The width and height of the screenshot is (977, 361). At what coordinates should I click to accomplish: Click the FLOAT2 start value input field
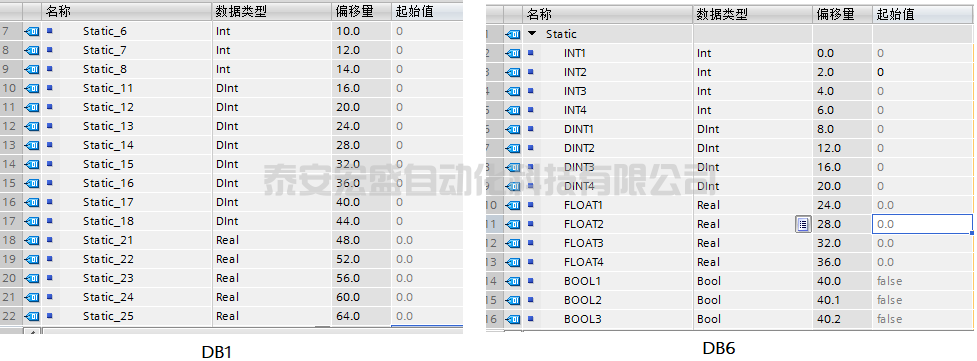(x=923, y=224)
